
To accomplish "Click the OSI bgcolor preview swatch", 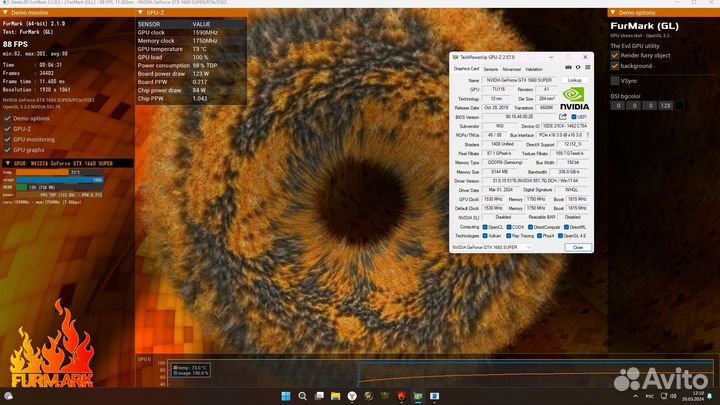I will [679, 106].
